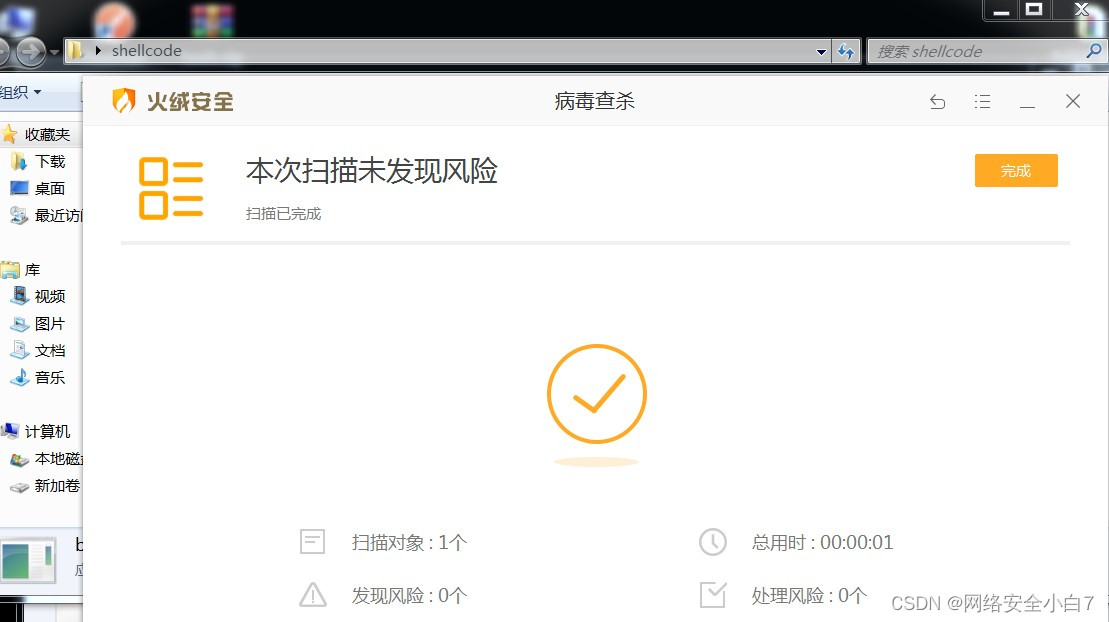The image size is (1109, 622).
Task: Click the 发现风险：0个 text
Action: 410,596
